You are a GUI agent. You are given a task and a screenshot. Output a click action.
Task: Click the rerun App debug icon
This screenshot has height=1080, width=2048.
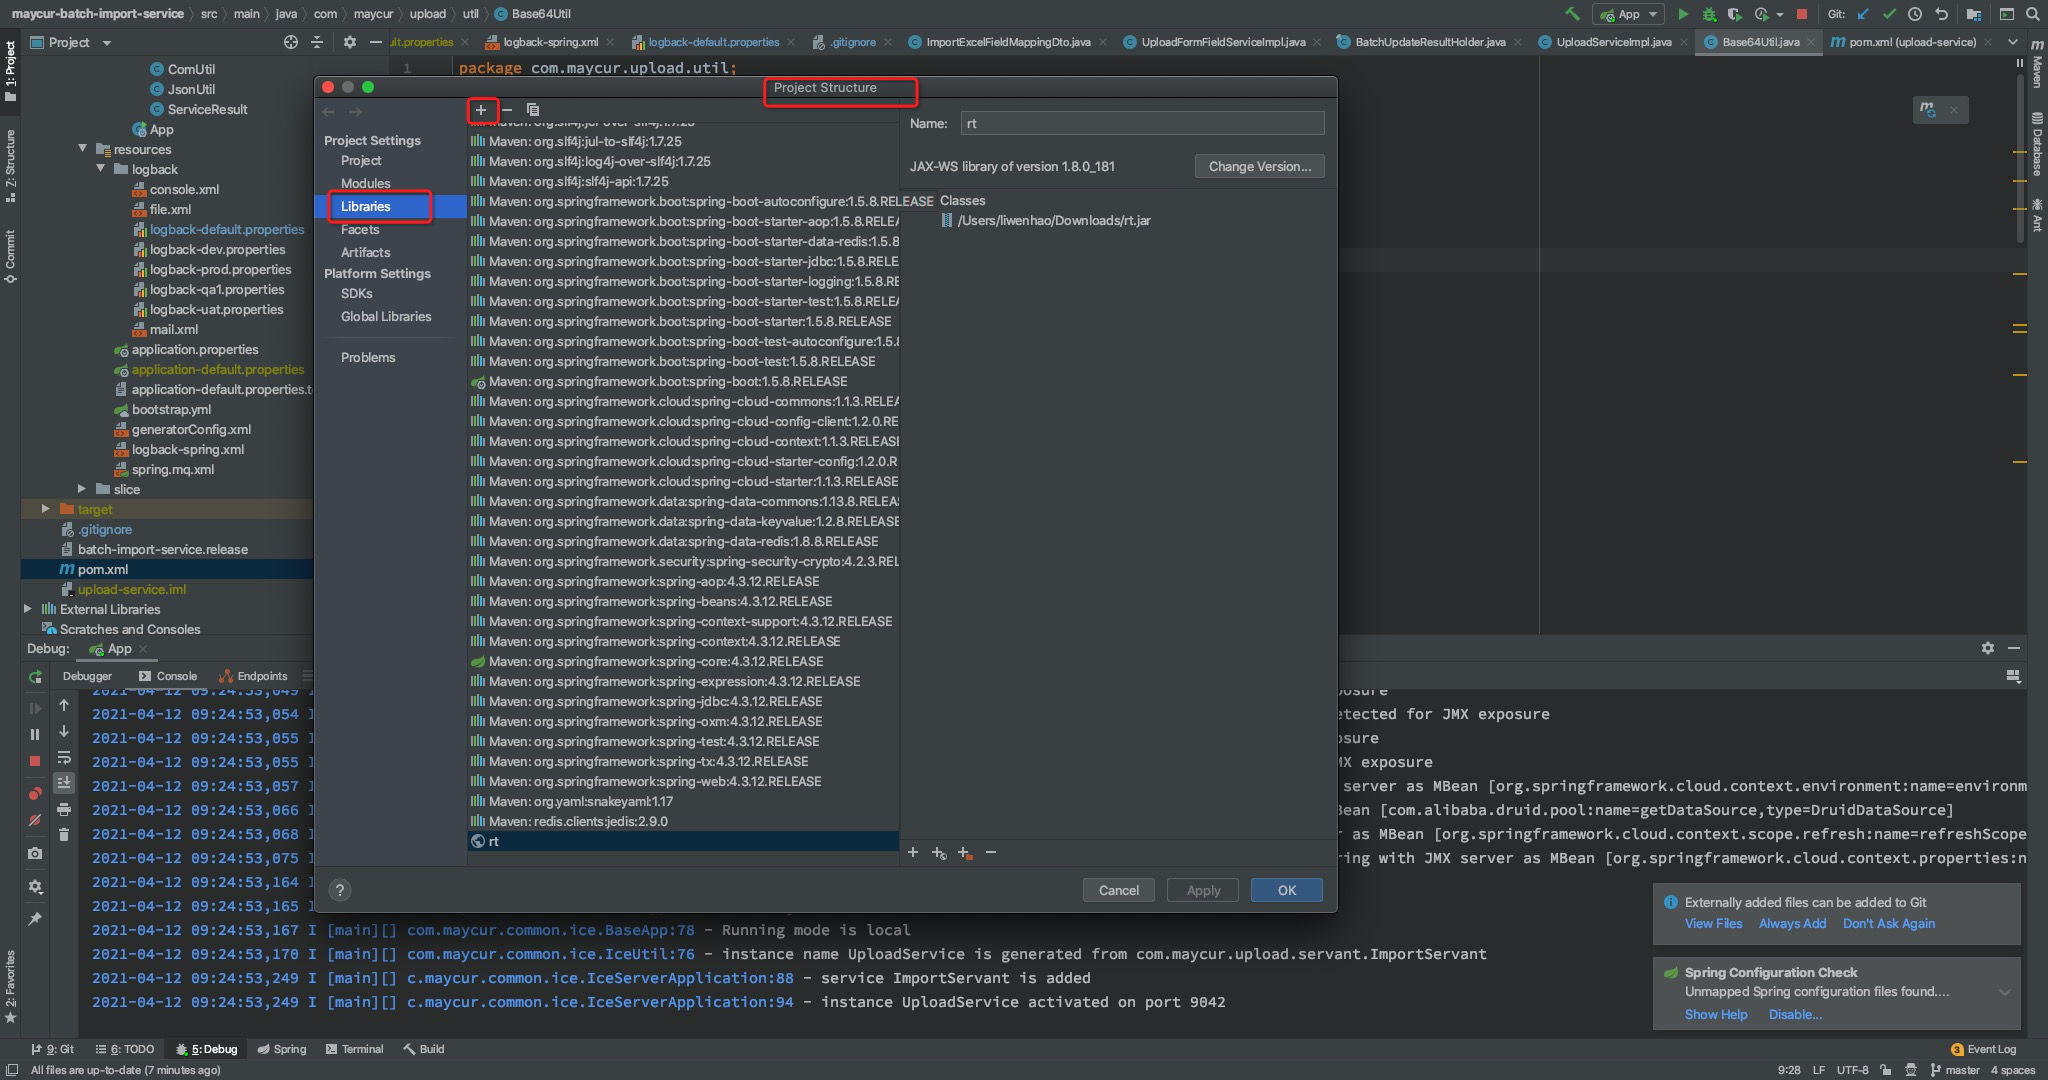coord(35,677)
